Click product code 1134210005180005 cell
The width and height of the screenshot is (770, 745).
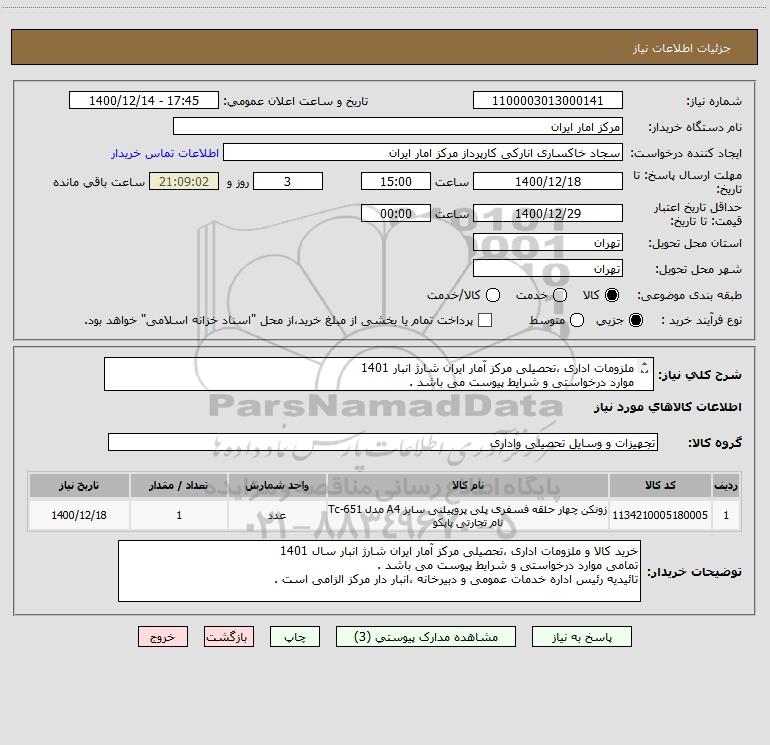coord(660,515)
